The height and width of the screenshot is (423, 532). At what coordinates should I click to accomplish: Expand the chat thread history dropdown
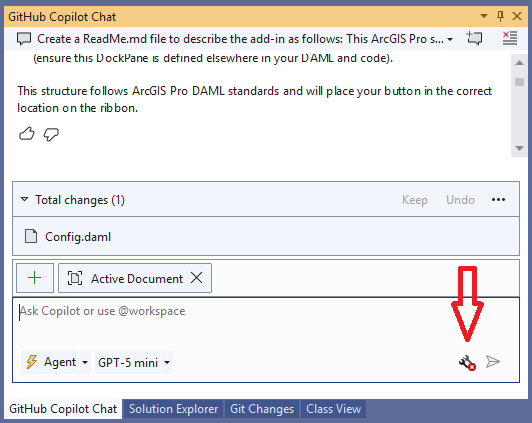[x=450, y=39]
